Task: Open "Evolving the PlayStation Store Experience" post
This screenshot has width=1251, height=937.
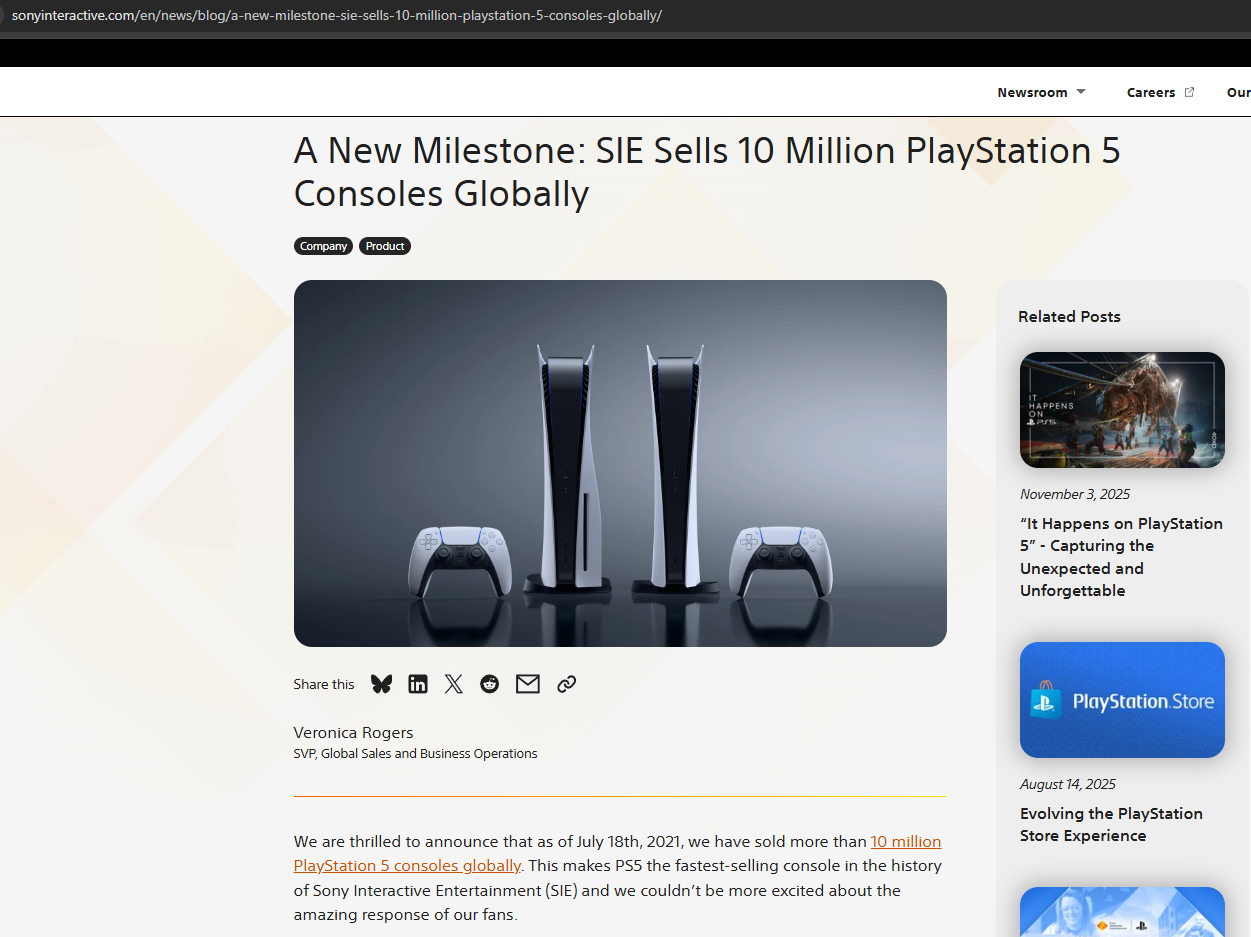Action: coord(1111,825)
